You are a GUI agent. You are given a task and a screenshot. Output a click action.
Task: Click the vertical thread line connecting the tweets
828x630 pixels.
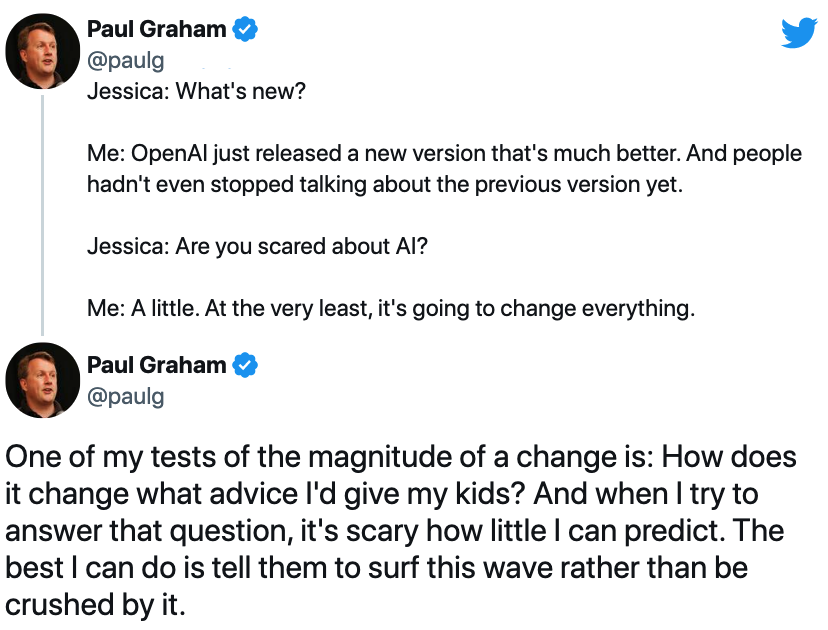[42, 215]
